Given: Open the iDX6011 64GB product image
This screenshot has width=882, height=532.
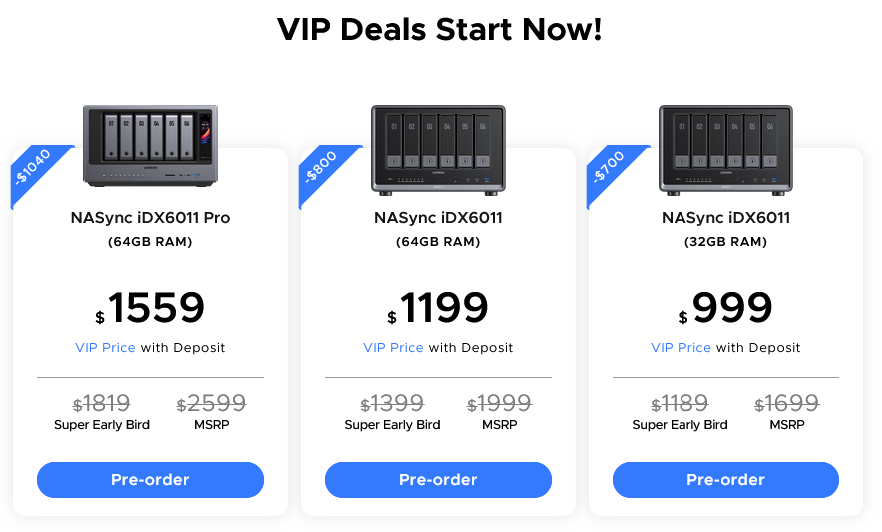Looking at the screenshot, I should [438, 150].
